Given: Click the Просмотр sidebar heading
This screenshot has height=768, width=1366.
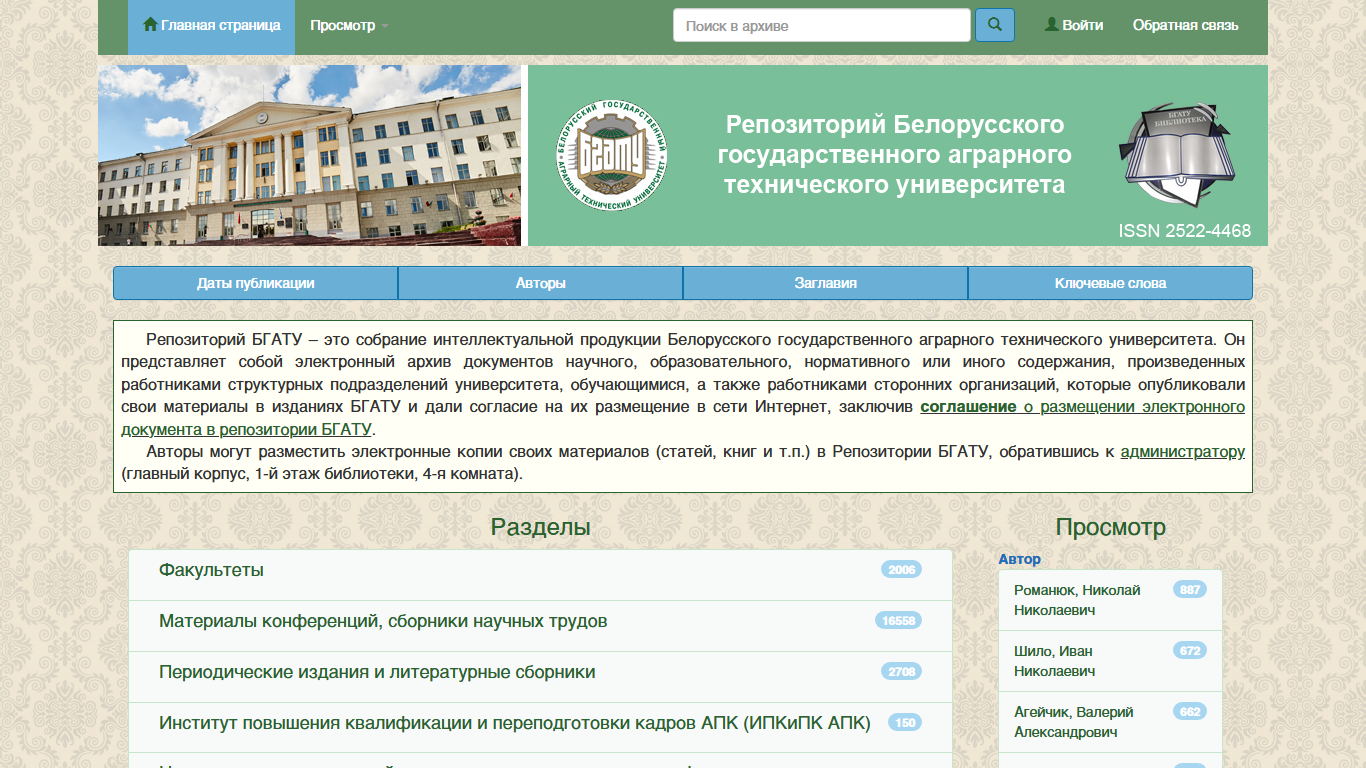Looking at the screenshot, I should click(x=1110, y=527).
